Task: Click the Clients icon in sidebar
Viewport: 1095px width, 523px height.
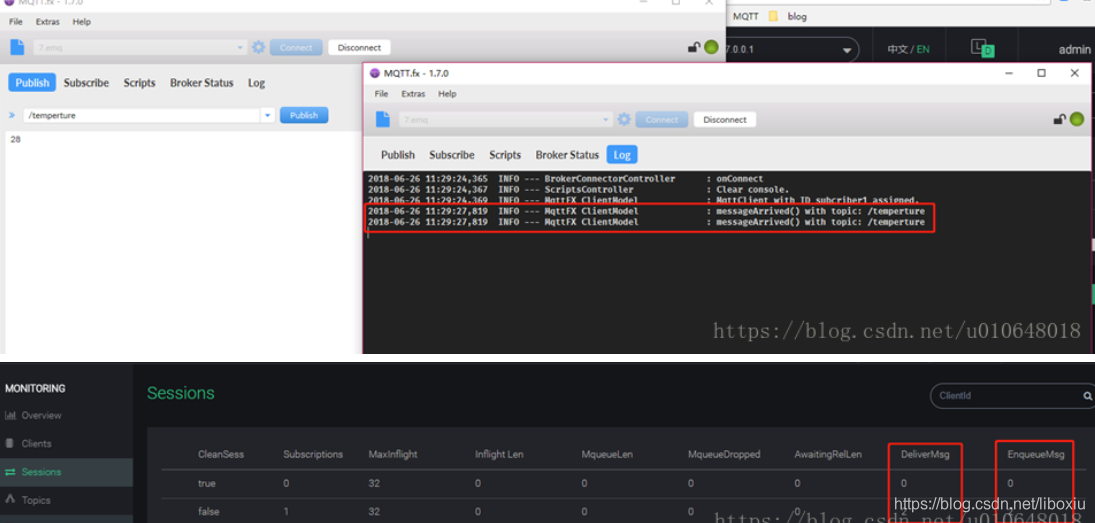Action: point(10,443)
